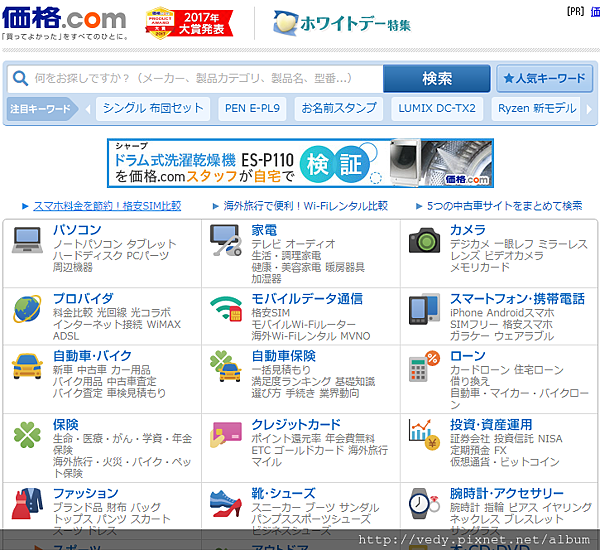The image size is (600, 550).
Task: Click the chart icon for 投資・資産運用
Action: tap(424, 435)
